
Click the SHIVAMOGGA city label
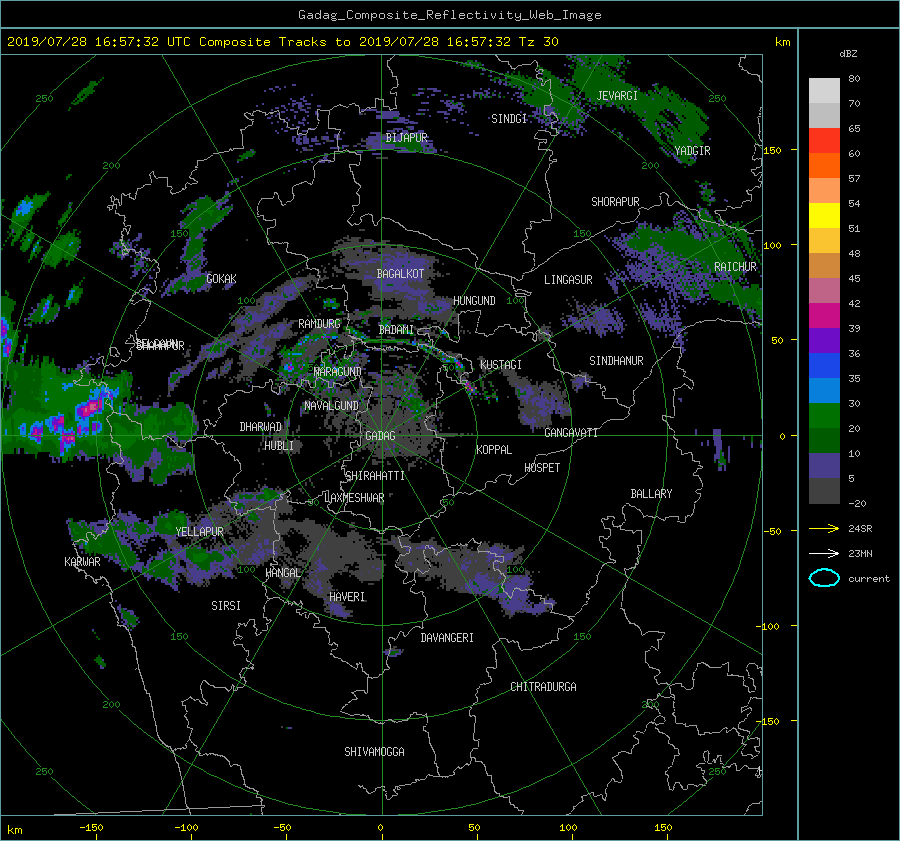pyautogui.click(x=374, y=752)
